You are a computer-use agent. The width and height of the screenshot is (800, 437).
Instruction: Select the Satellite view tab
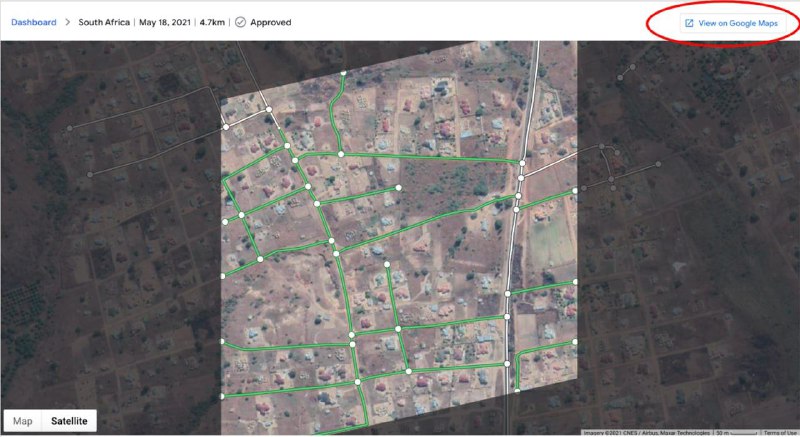click(x=69, y=421)
